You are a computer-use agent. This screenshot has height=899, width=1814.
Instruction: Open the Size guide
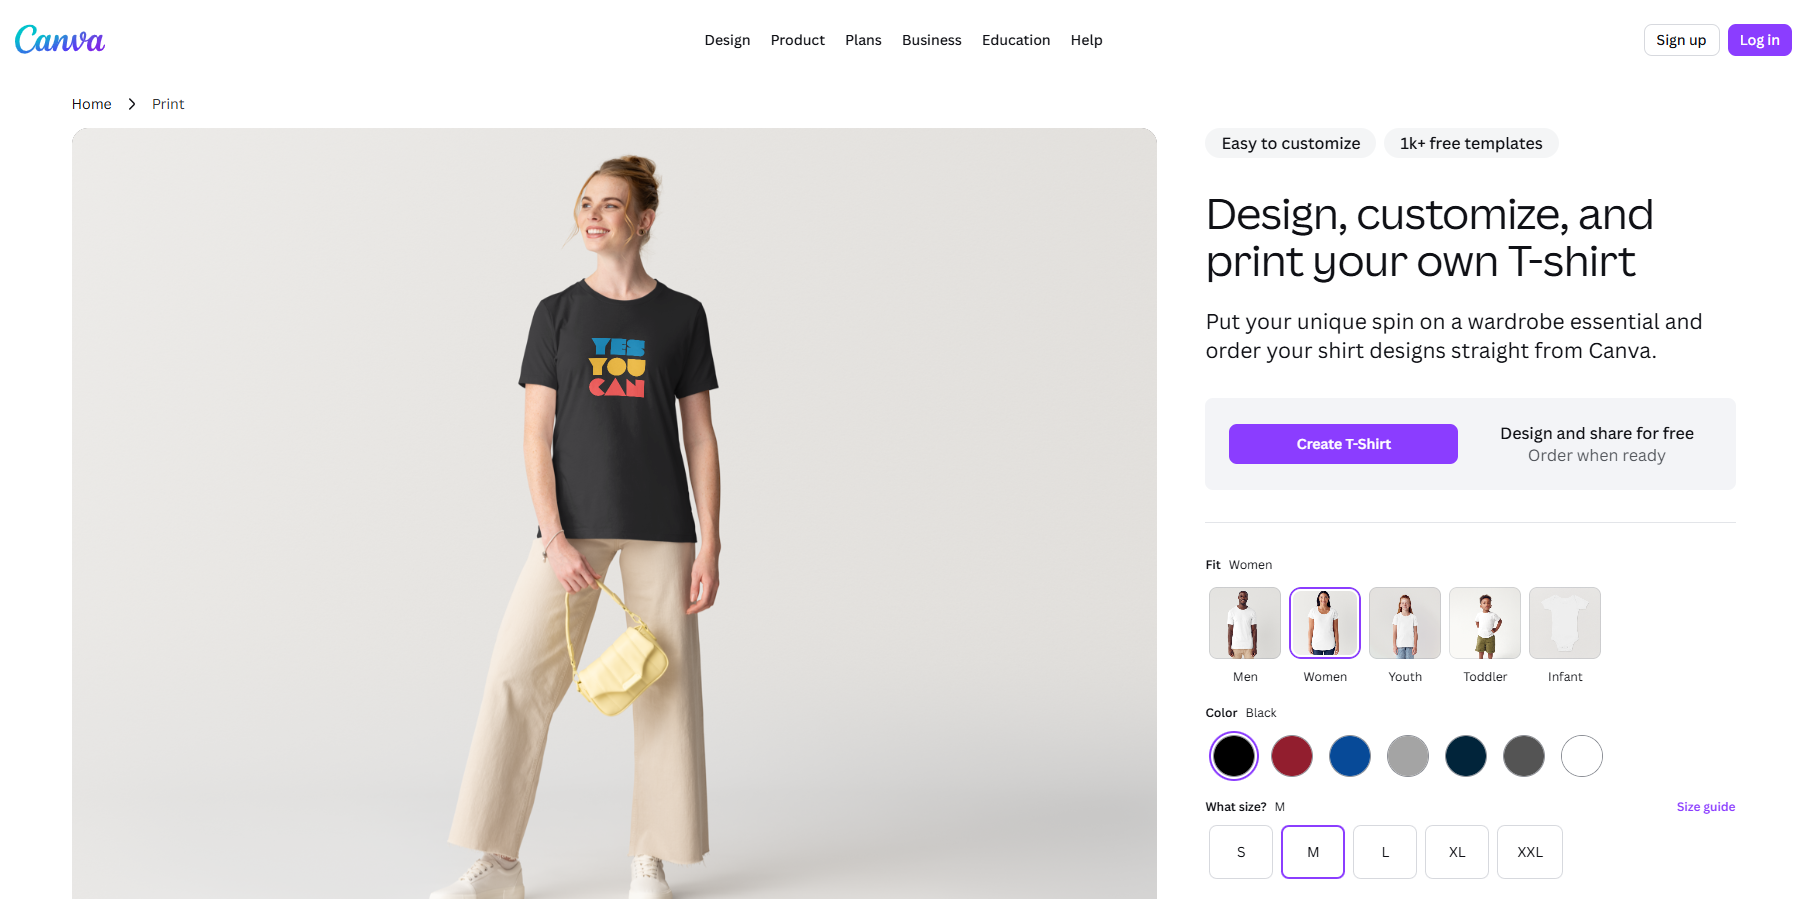1705,806
